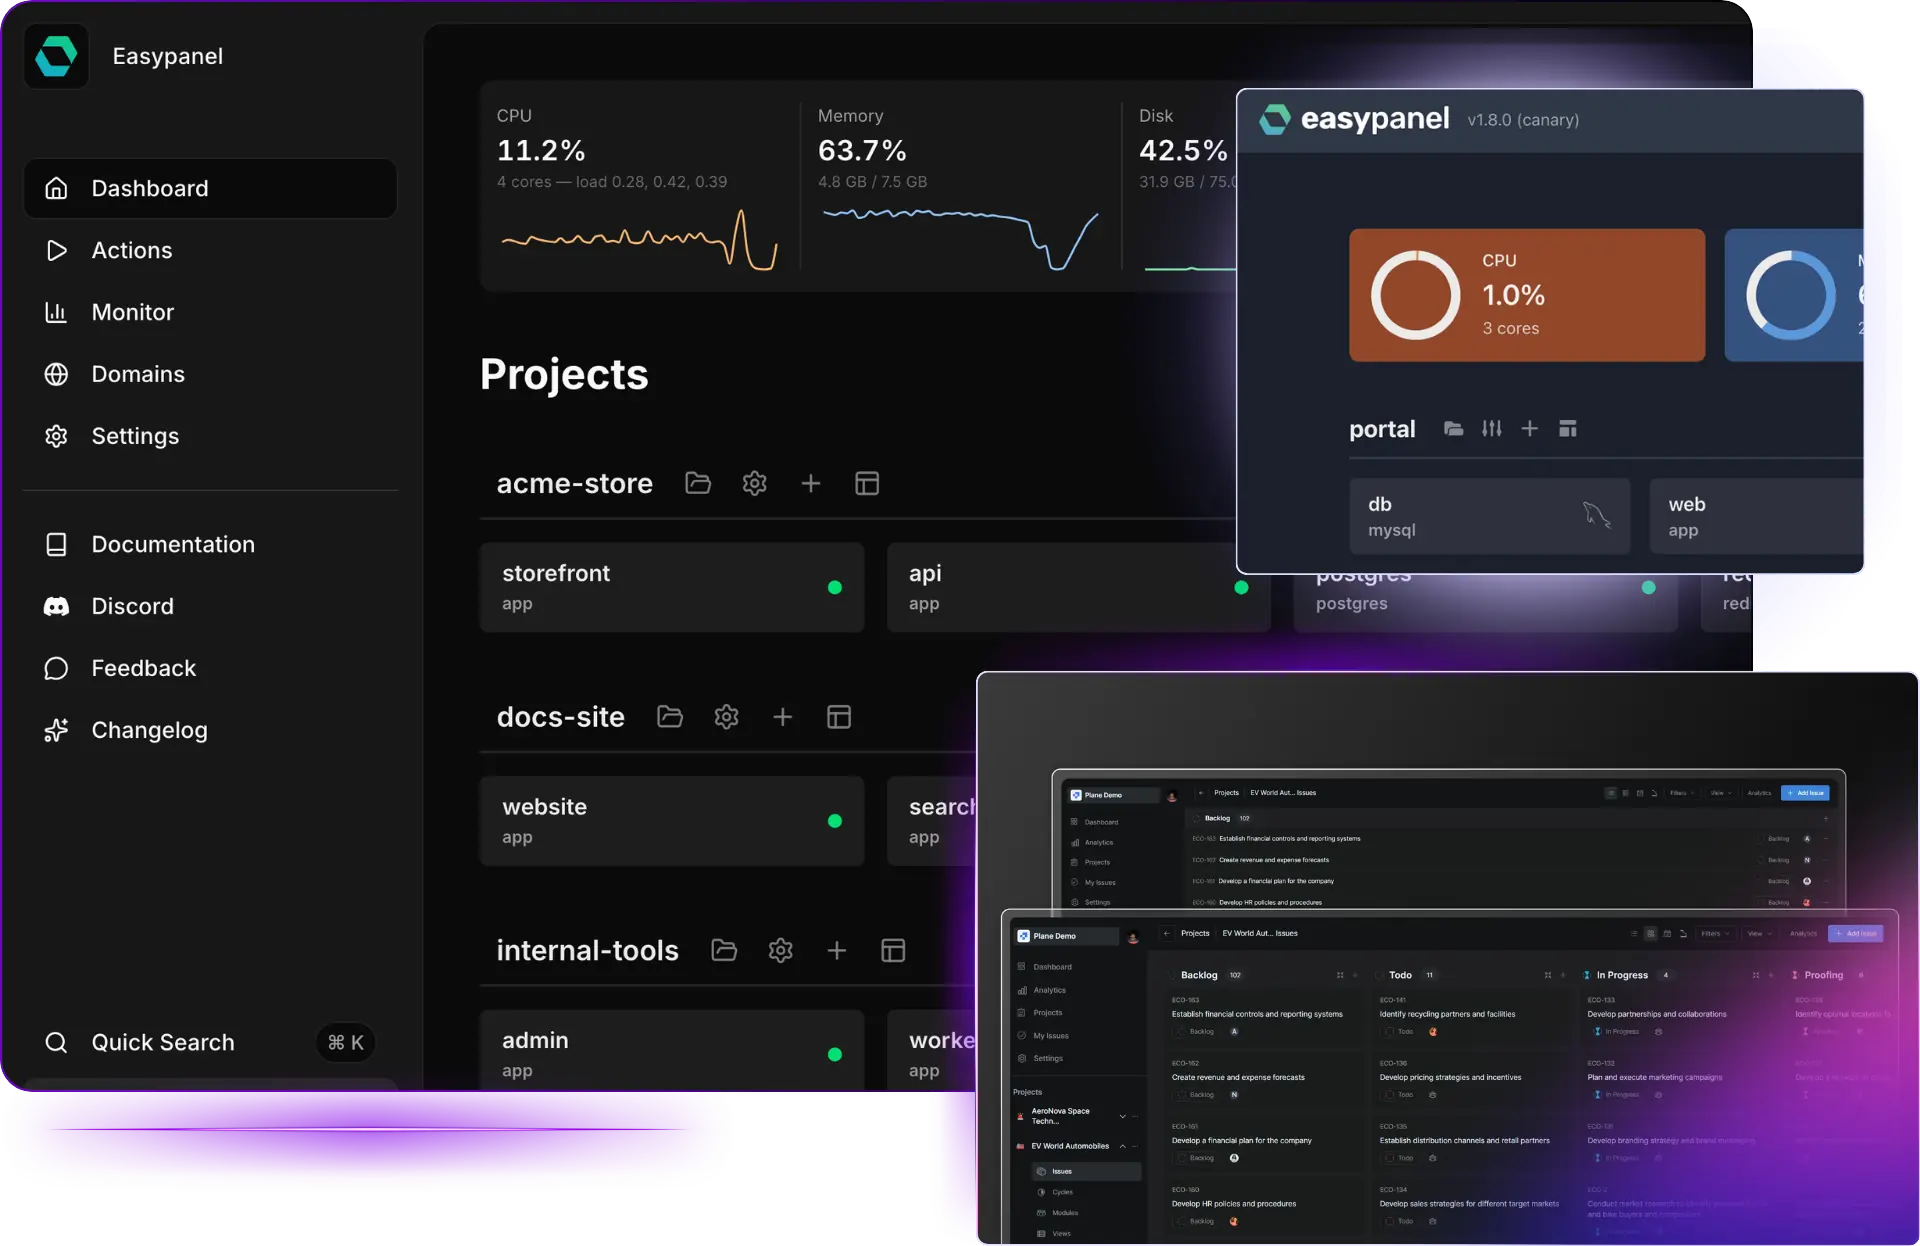Open Quick Search in the Easypanel sidebar
Viewport: 1920px width, 1246px height.
210,1042
